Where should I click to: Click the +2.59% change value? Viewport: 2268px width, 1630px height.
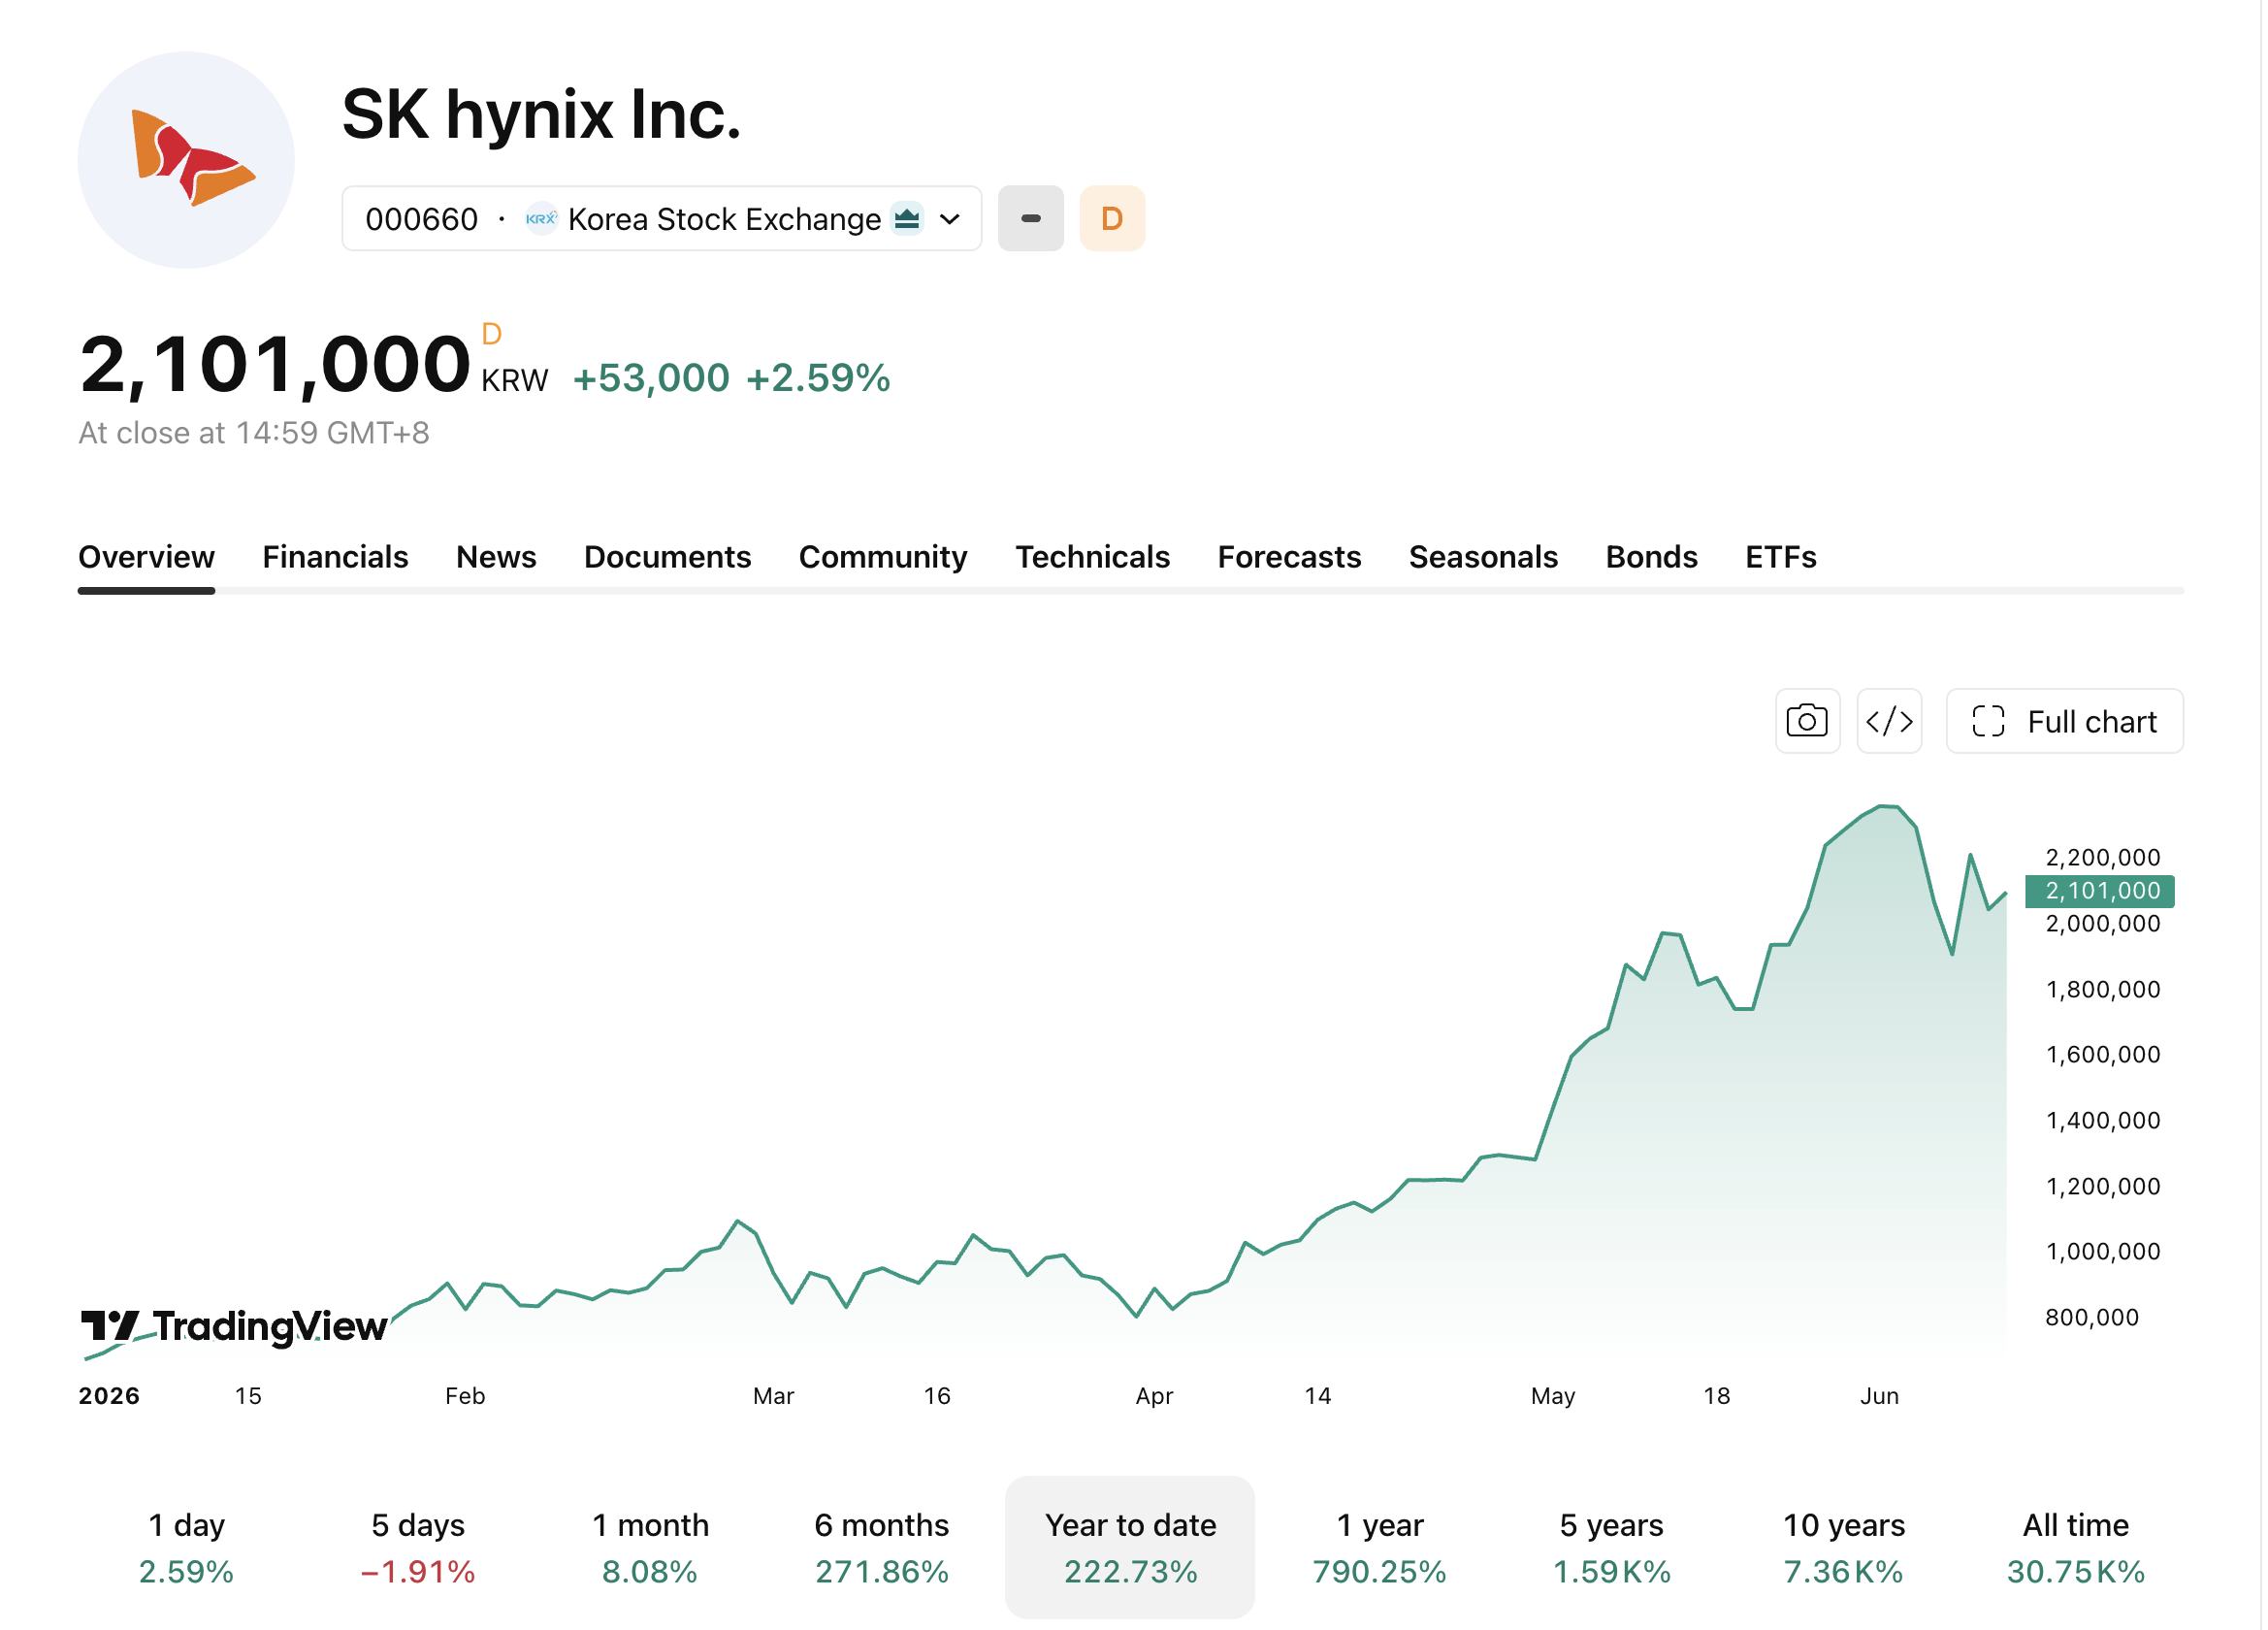click(x=818, y=378)
